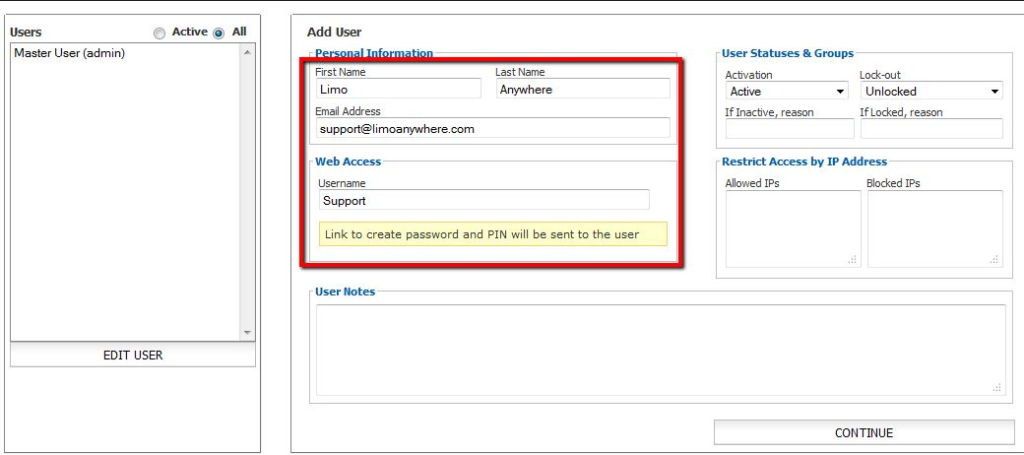Open the Activation dropdown

coord(789,92)
